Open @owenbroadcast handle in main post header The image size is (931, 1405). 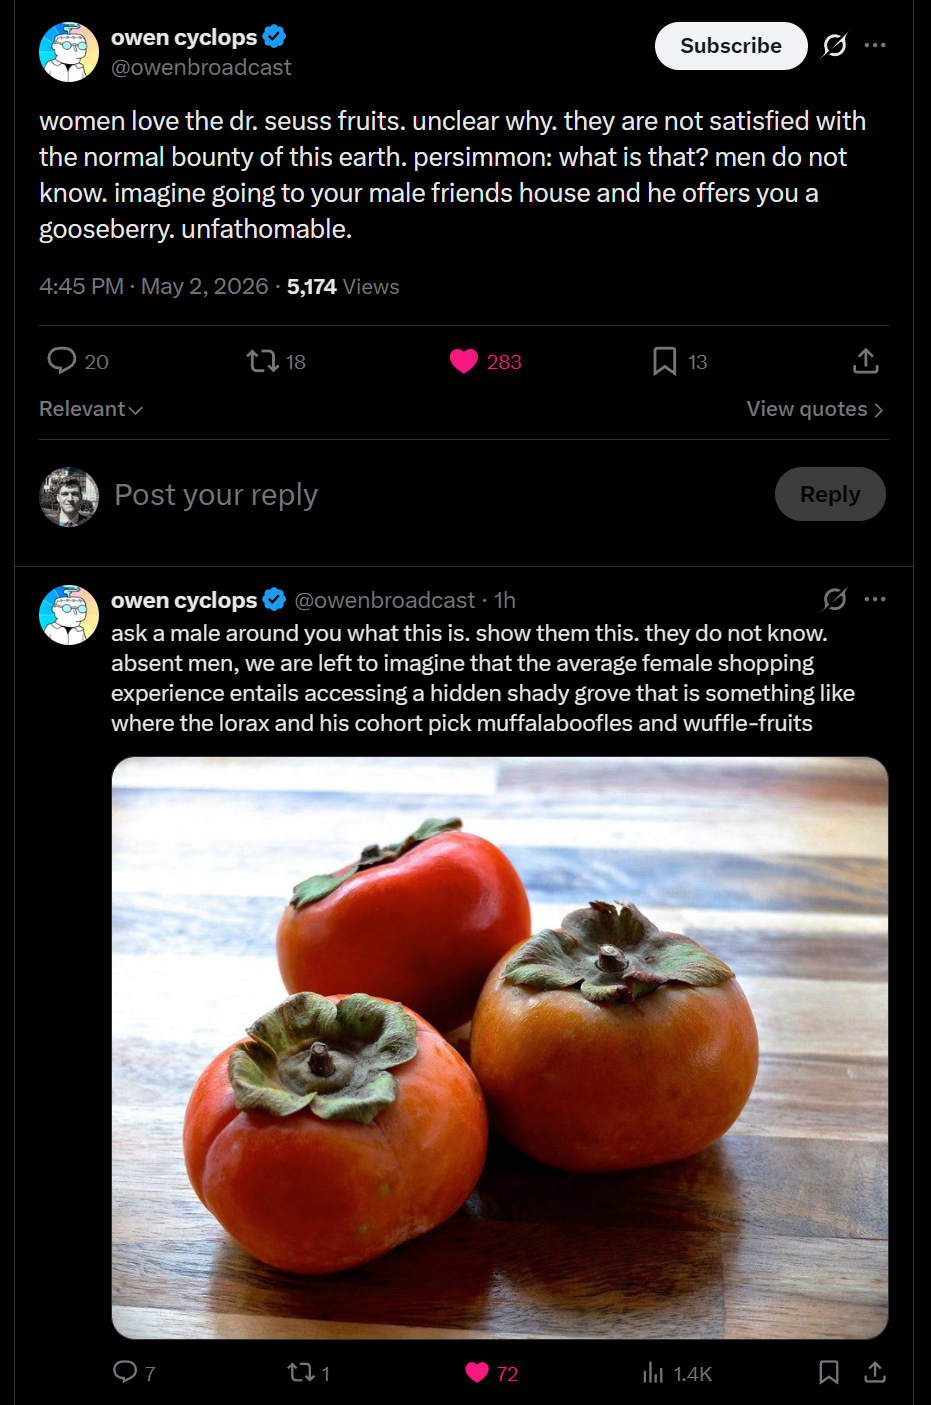[201, 67]
